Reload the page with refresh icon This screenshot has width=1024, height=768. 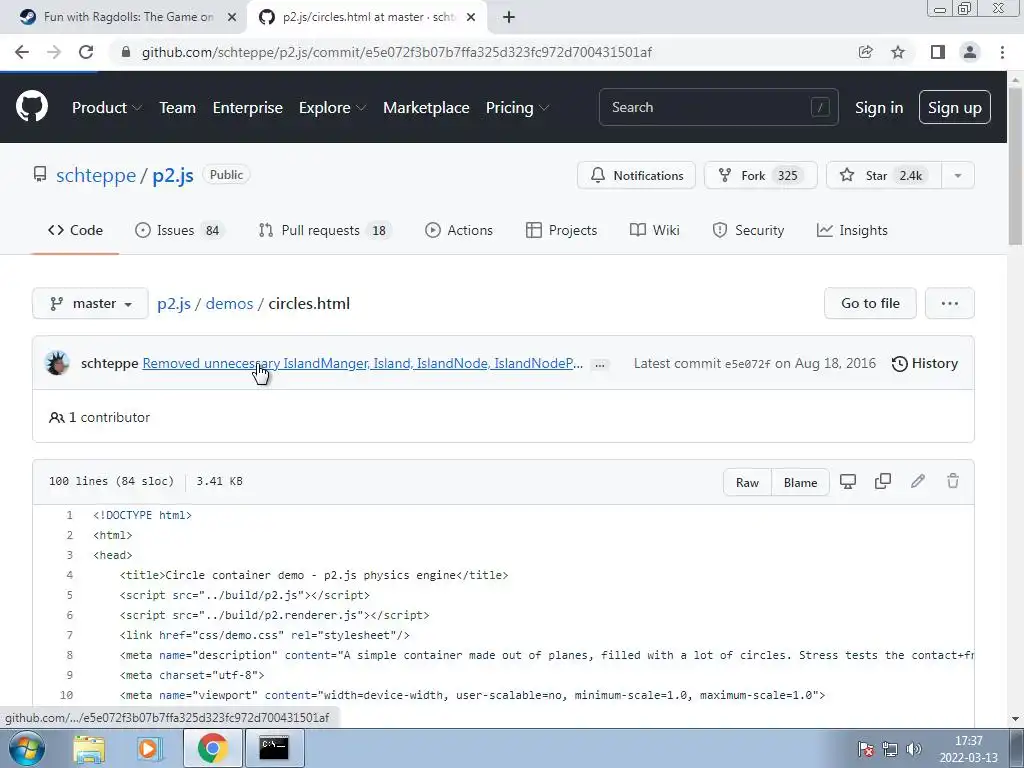86,52
